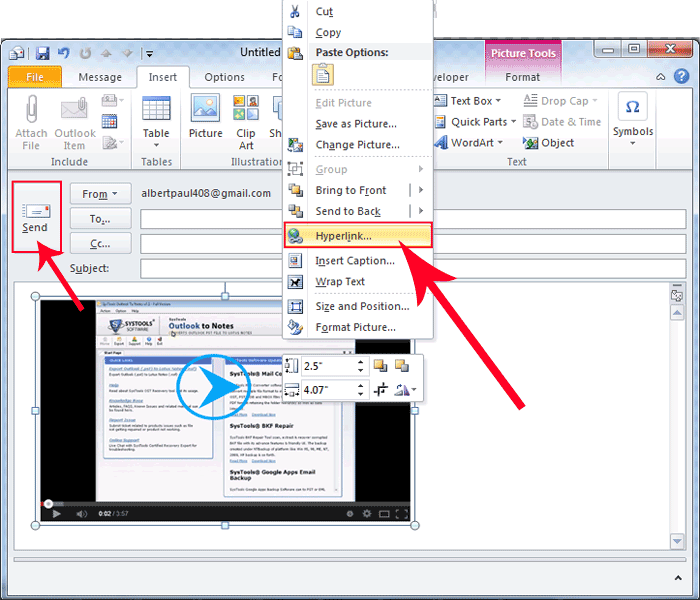Increase shape height with stepper up arrow
Screen dimensions: 700x600
[360, 362]
